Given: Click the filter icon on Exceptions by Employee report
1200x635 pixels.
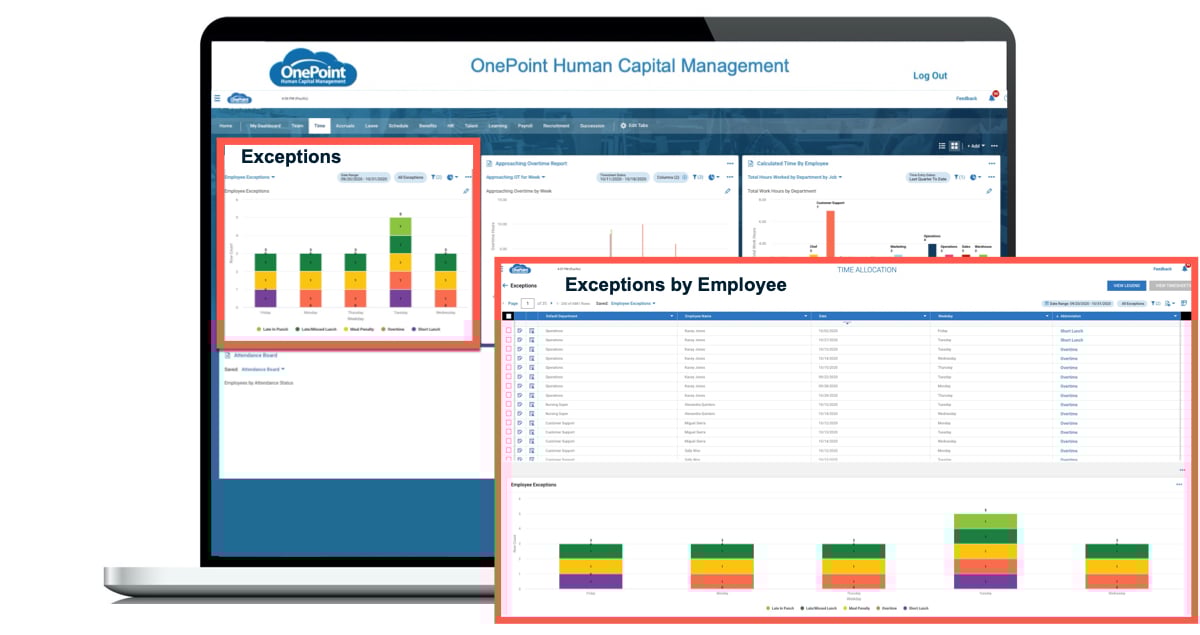Looking at the screenshot, I should [x=1153, y=303].
